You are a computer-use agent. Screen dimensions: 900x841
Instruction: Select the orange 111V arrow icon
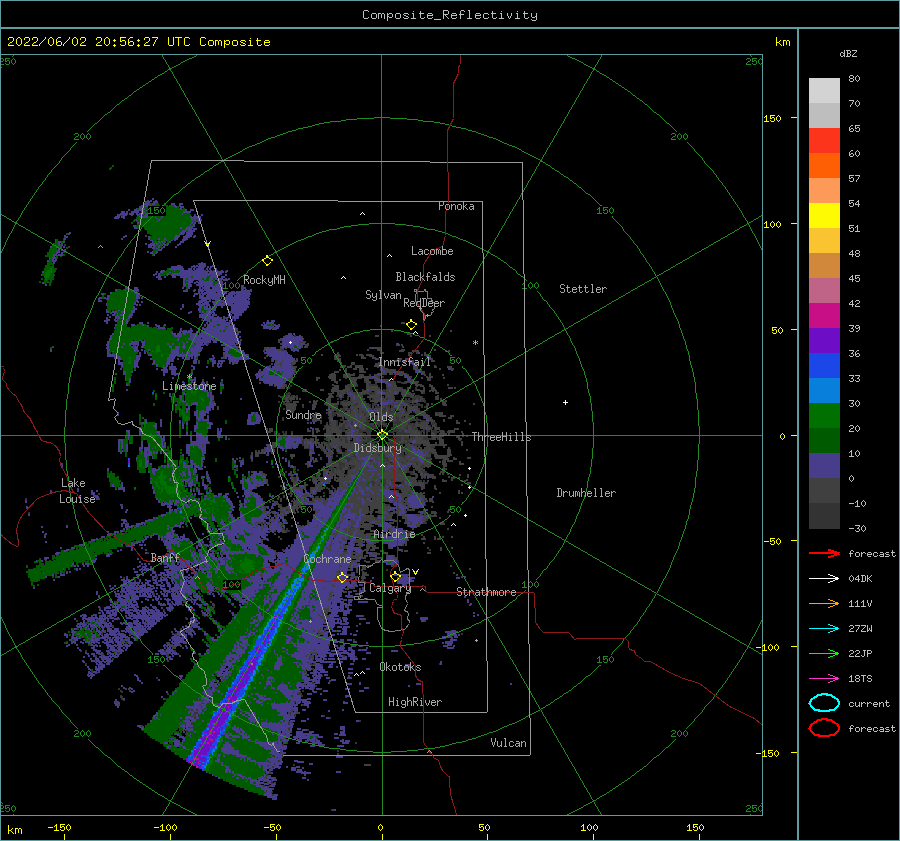click(x=824, y=603)
